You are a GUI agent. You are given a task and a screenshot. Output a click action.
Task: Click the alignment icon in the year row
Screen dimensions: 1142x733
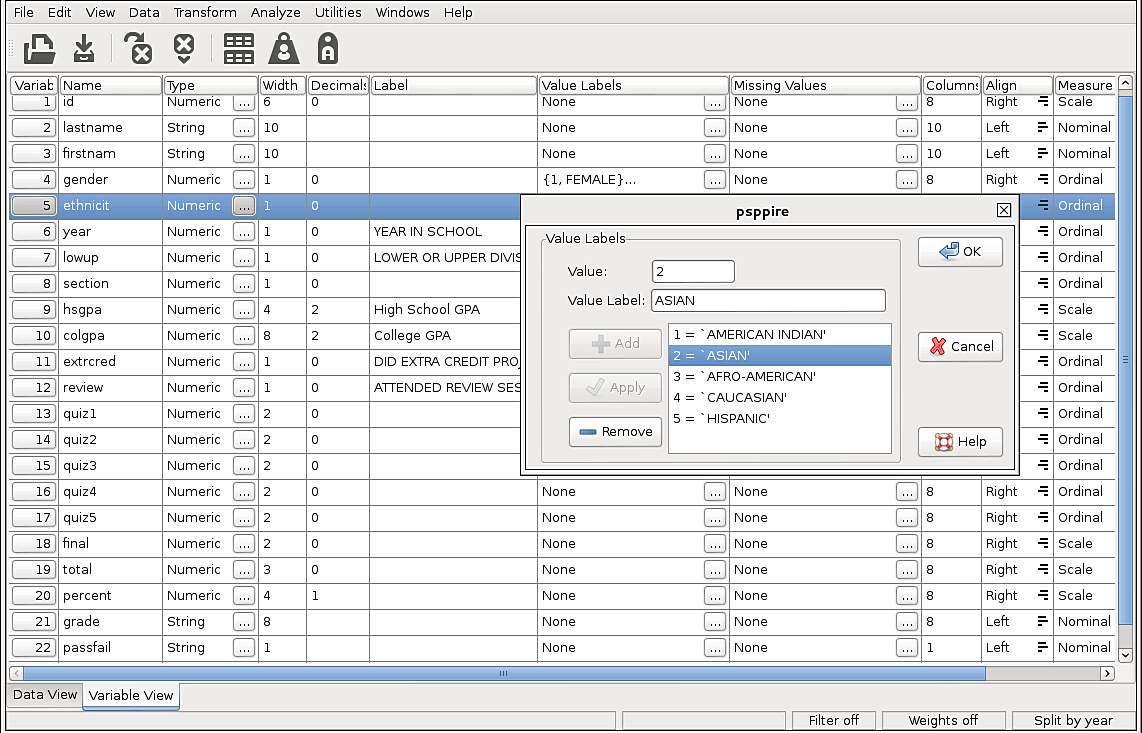[x=1043, y=232]
